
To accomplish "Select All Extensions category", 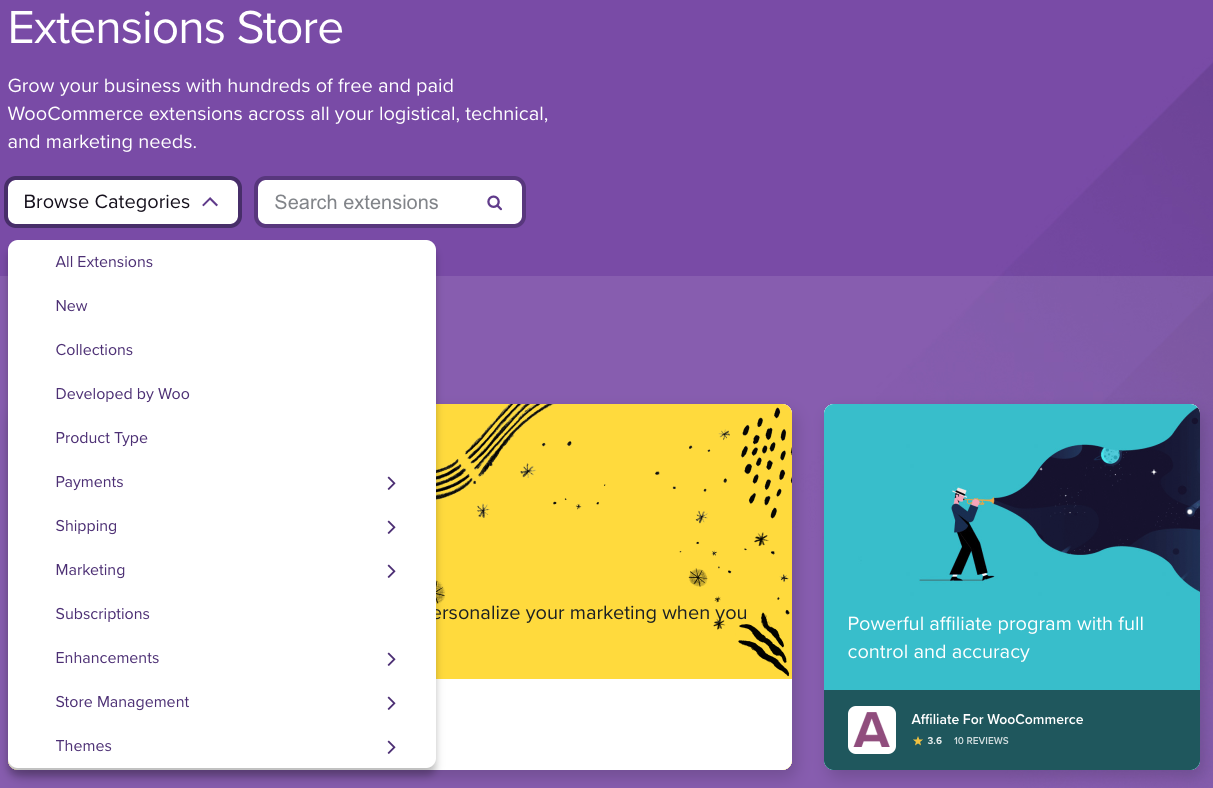I will click(104, 262).
